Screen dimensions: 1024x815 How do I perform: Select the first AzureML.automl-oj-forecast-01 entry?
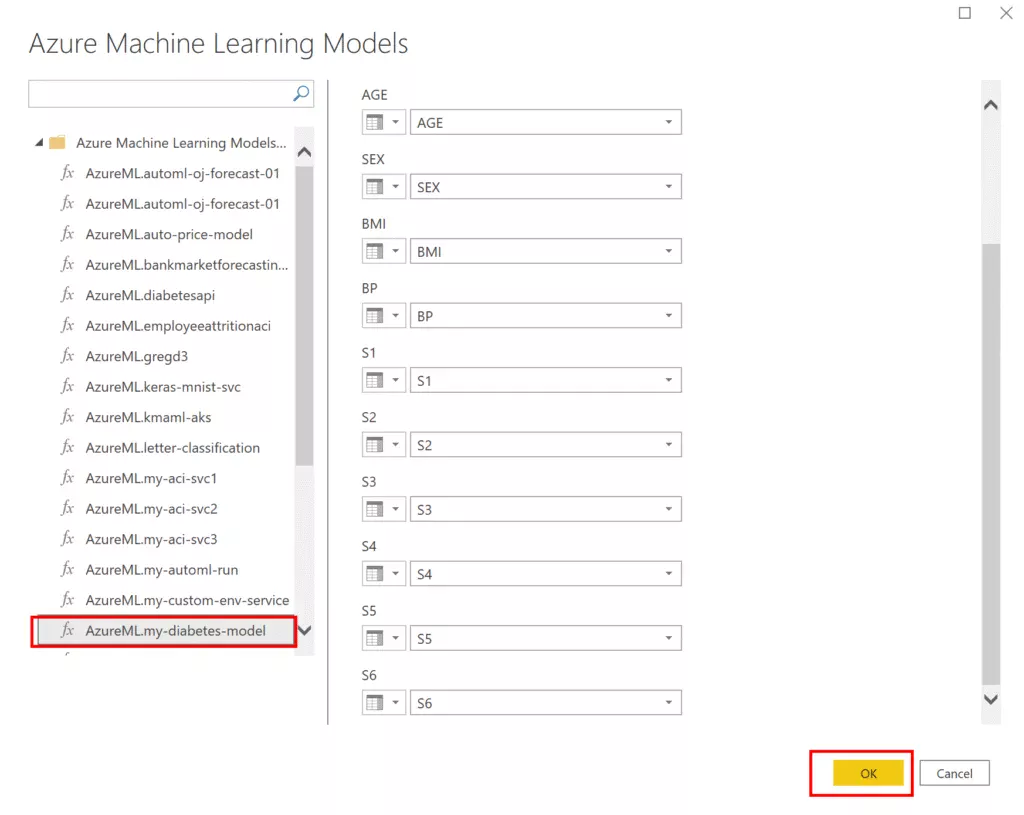click(x=182, y=173)
